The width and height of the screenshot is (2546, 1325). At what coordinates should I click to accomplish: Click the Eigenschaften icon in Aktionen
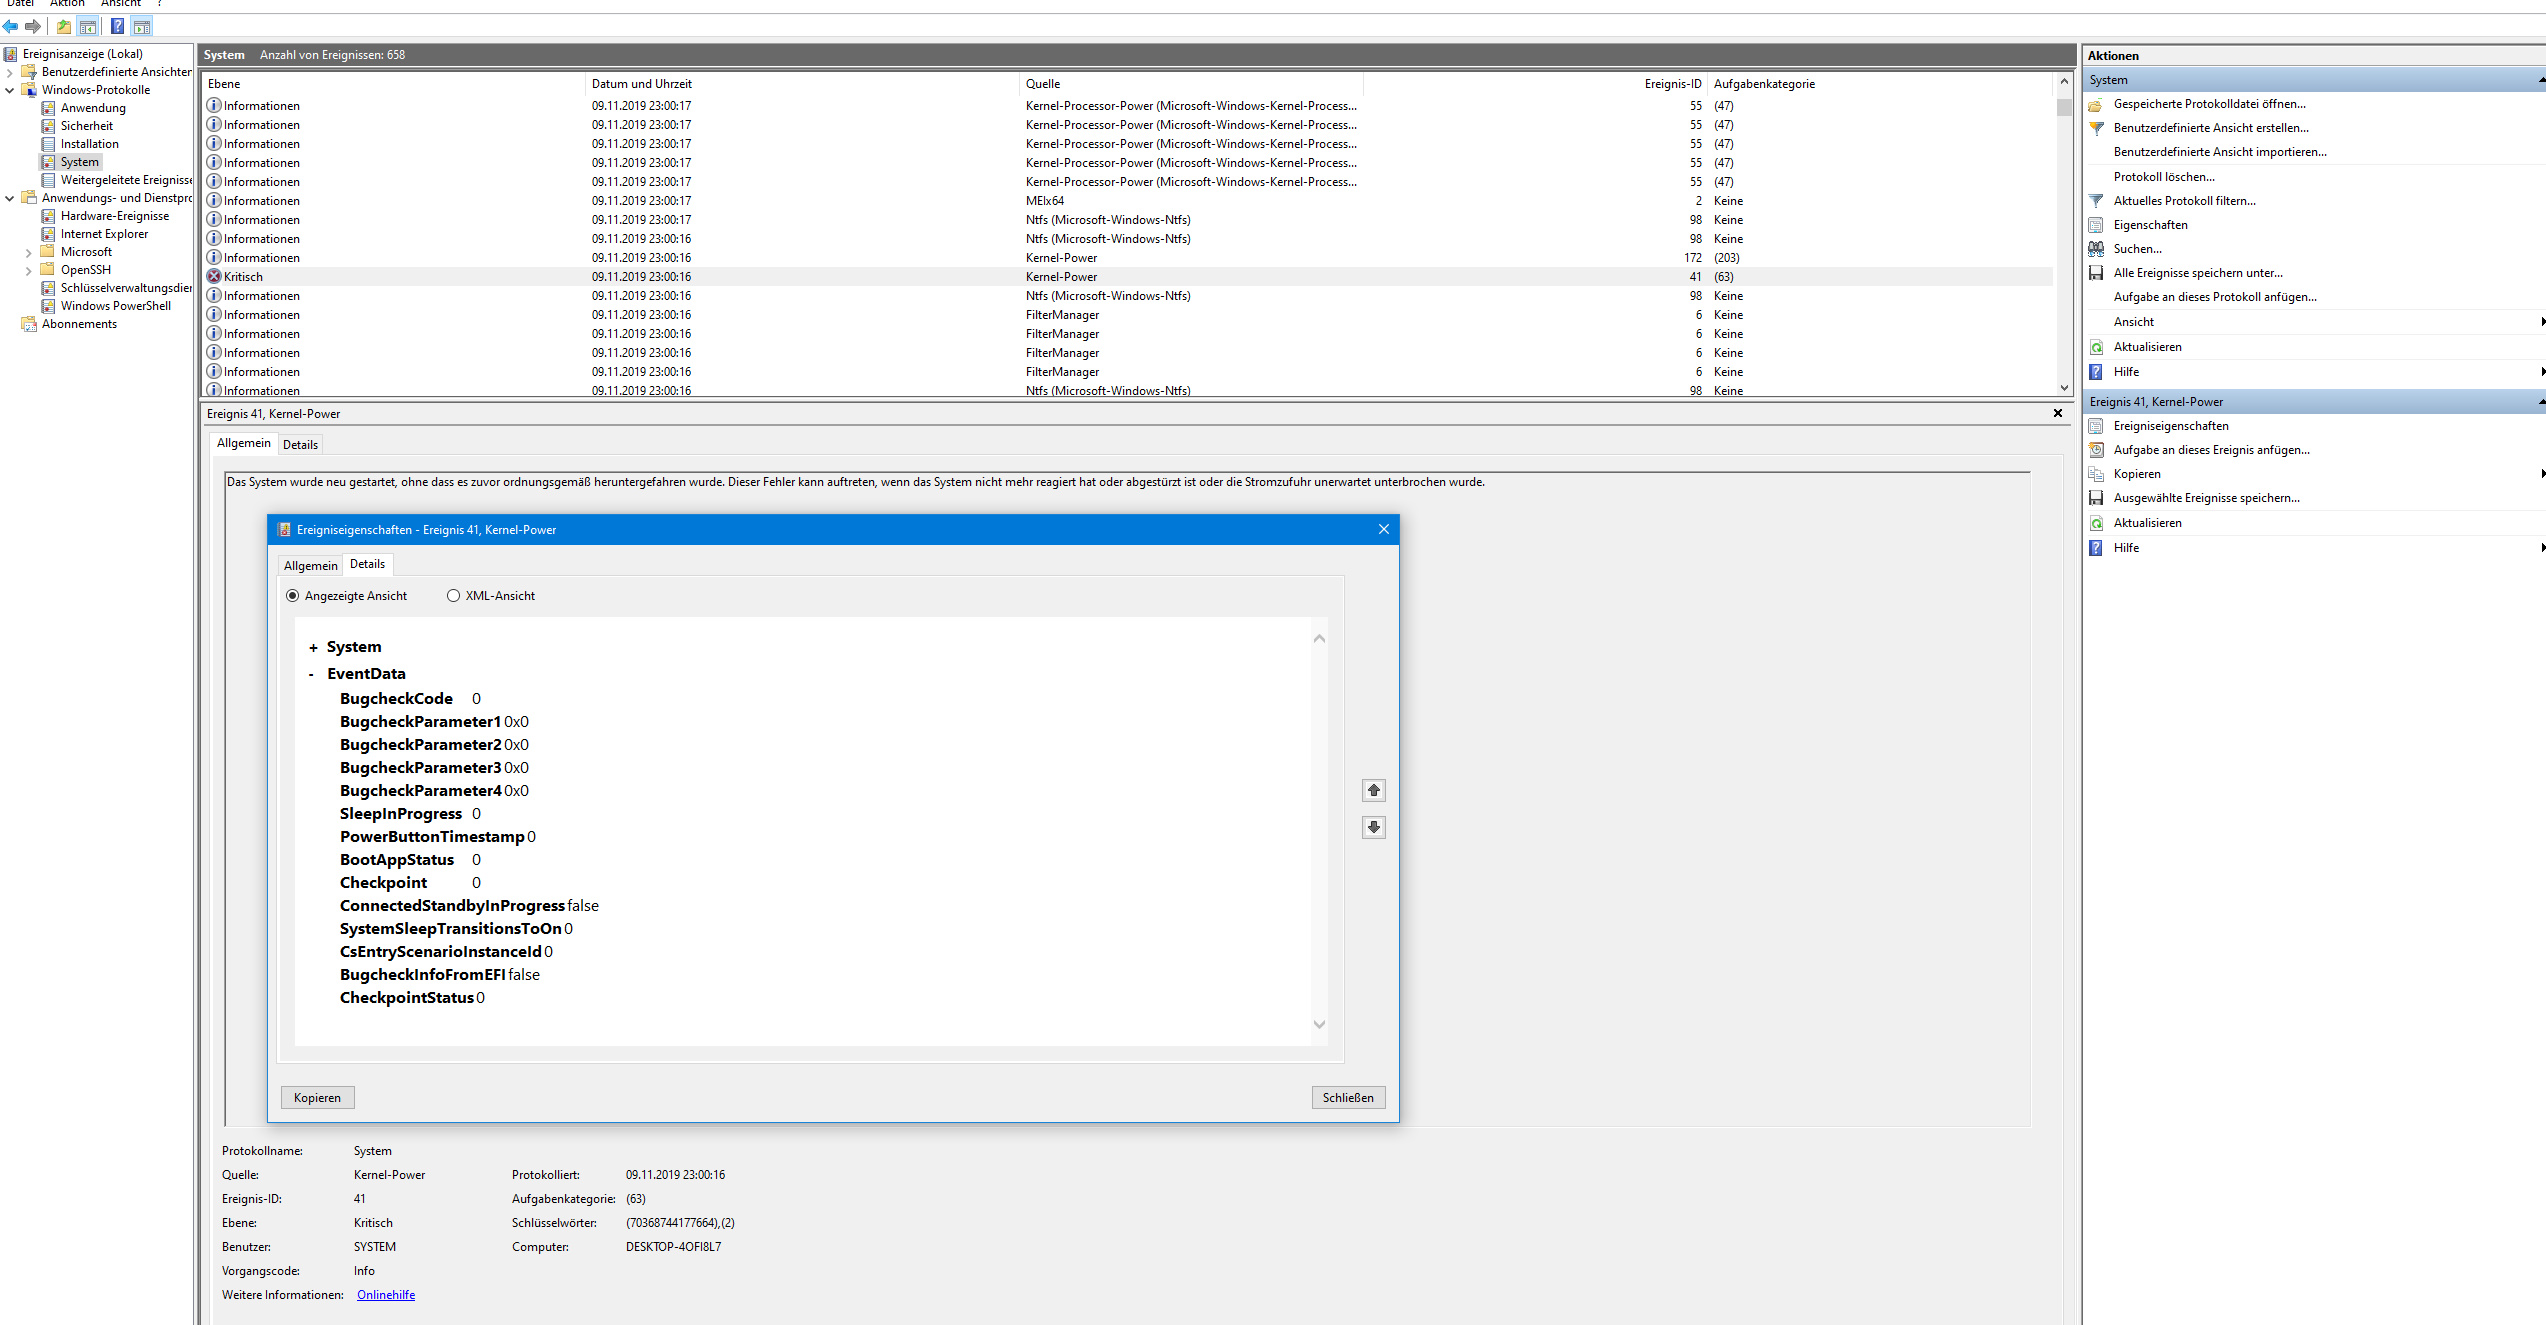point(2097,225)
